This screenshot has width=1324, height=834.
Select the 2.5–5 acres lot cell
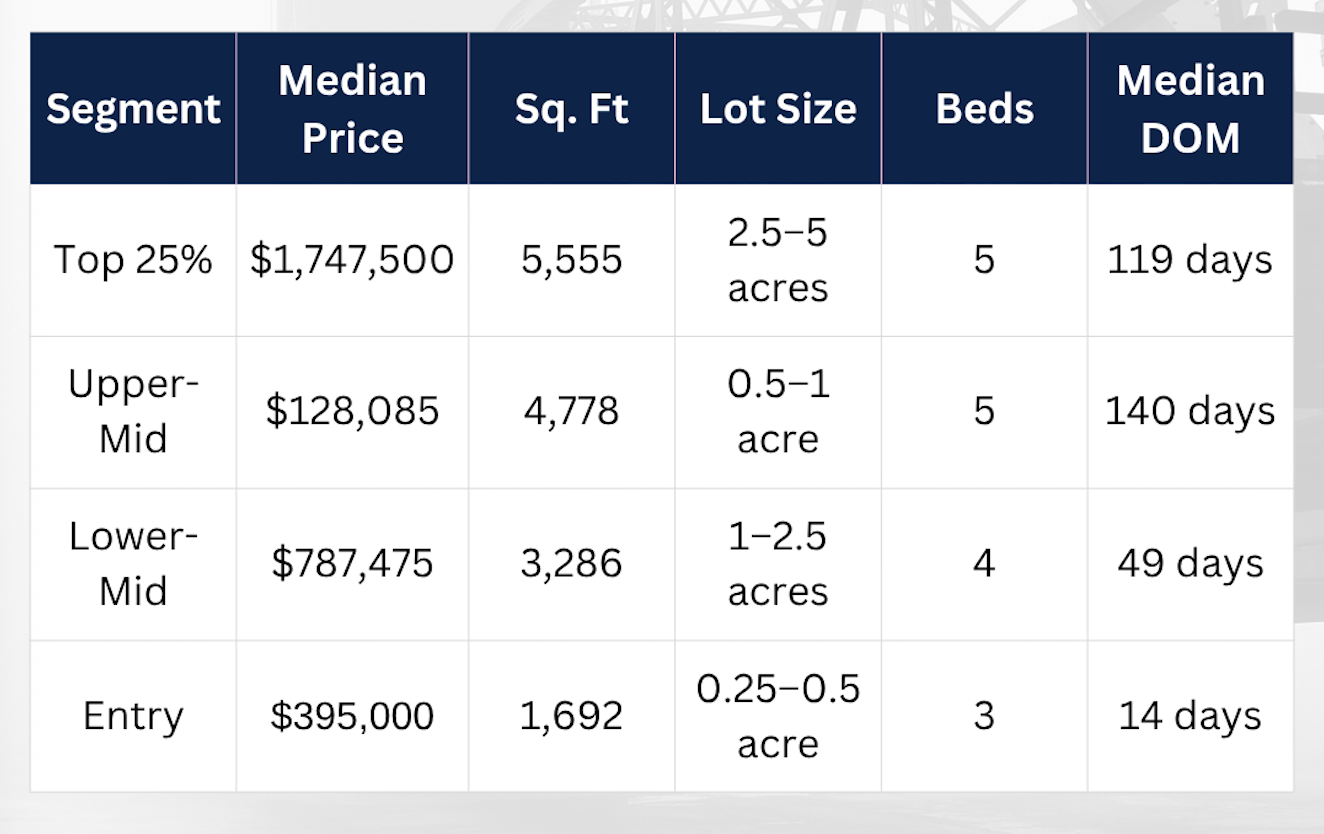point(778,260)
